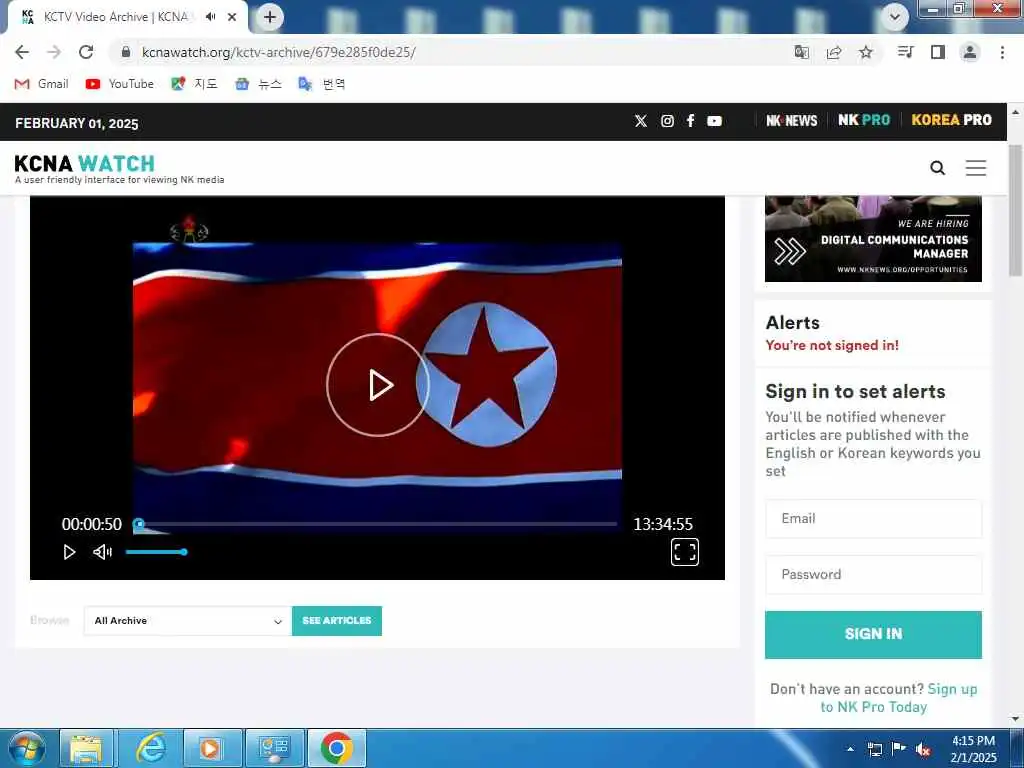
Task: Launch Internet Explorer from taskbar
Action: 150,748
